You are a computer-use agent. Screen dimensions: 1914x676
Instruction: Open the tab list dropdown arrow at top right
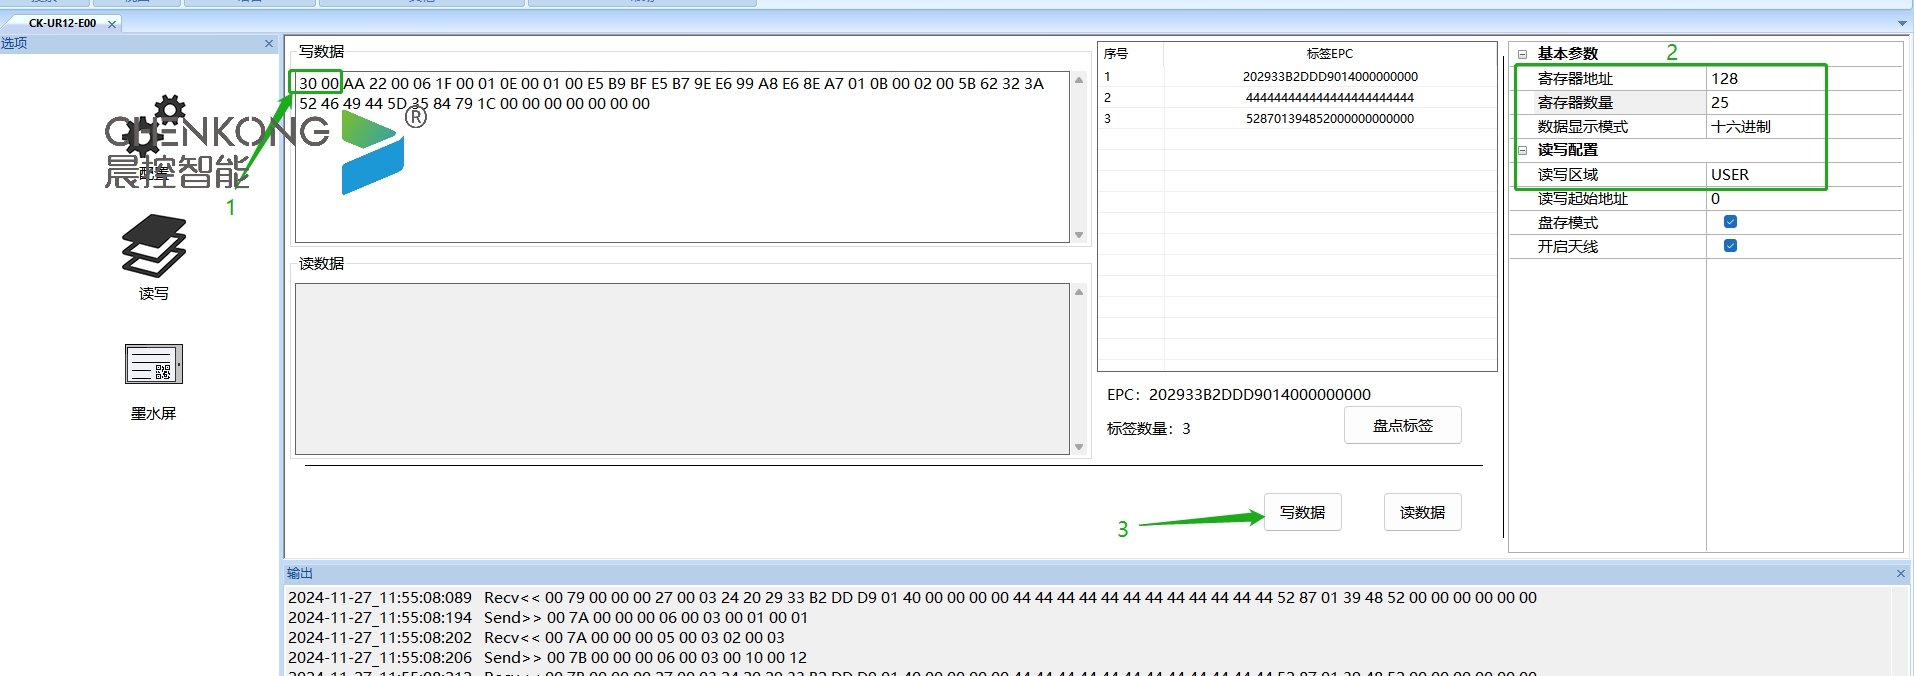pyautogui.click(x=1901, y=23)
